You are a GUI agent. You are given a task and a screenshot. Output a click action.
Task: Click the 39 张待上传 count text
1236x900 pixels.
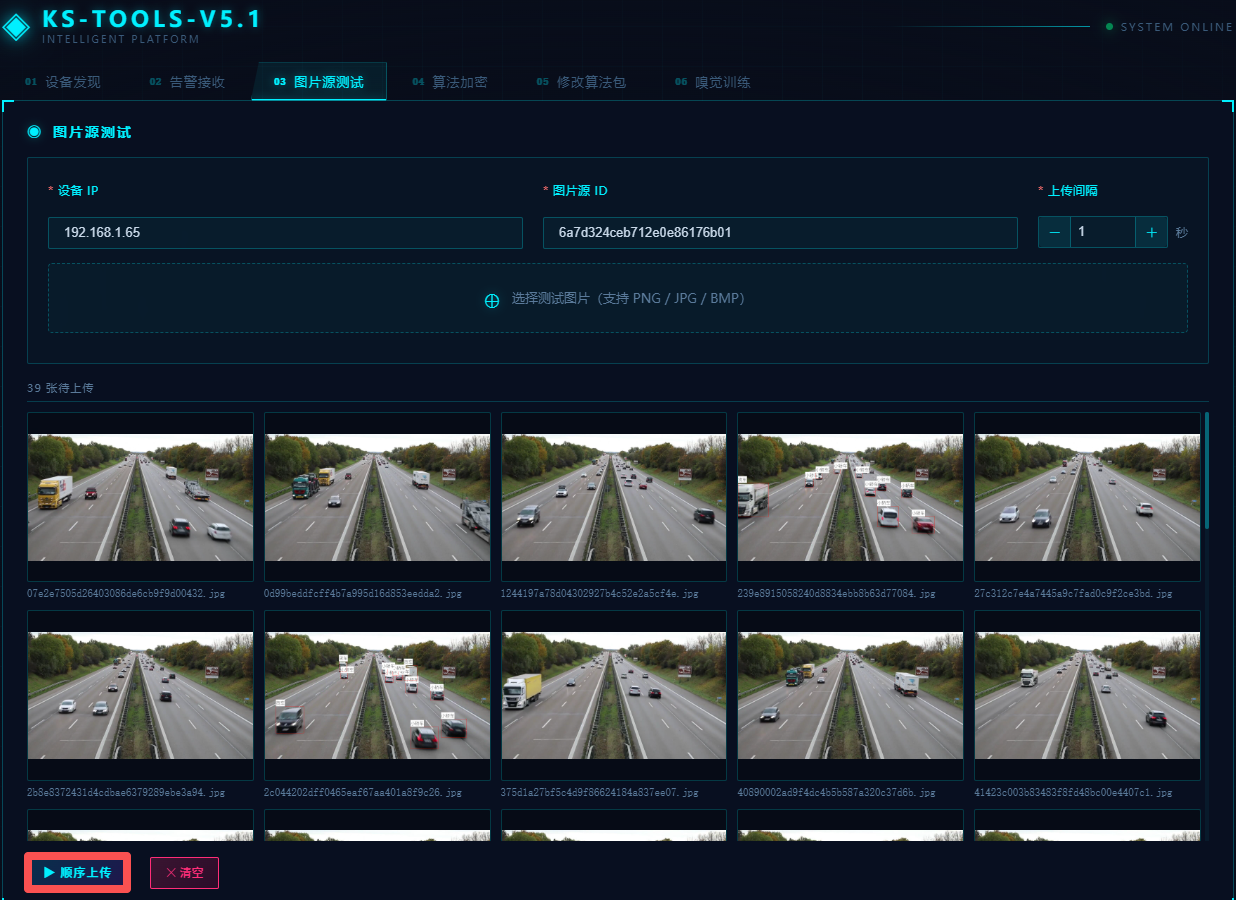pyautogui.click(x=60, y=388)
